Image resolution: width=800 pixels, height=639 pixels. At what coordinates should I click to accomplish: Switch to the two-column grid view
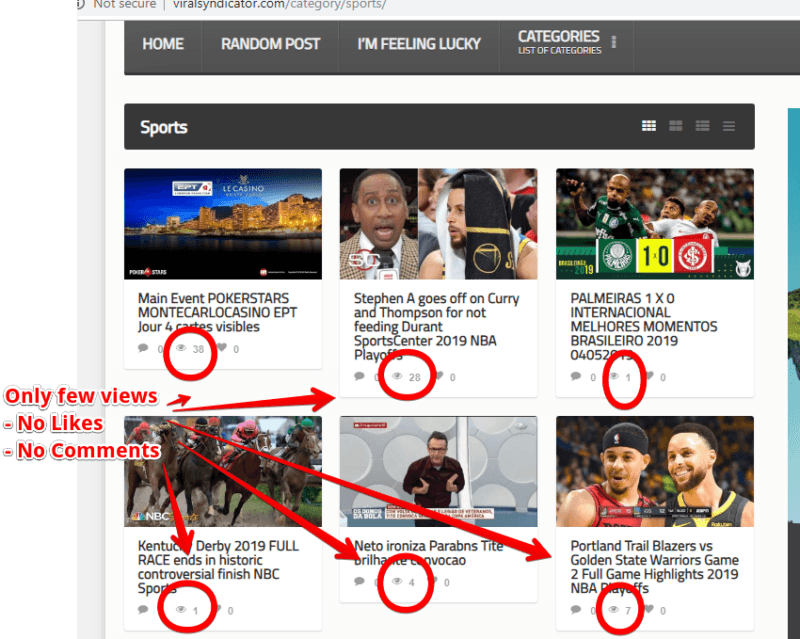(676, 126)
